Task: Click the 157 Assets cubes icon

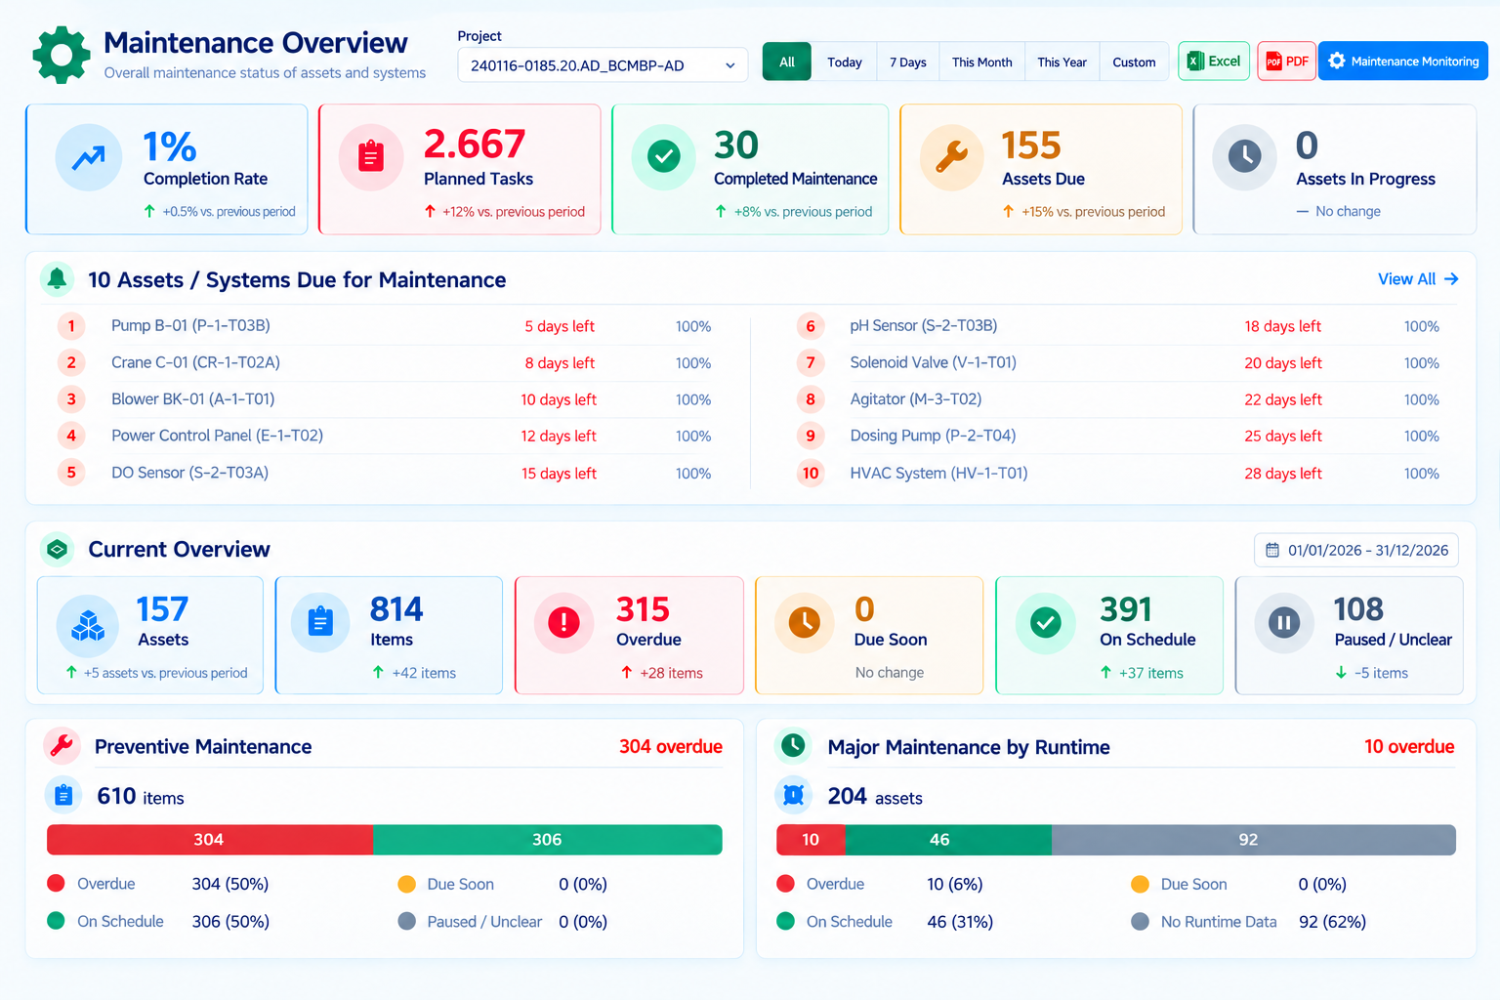Action: 88,624
